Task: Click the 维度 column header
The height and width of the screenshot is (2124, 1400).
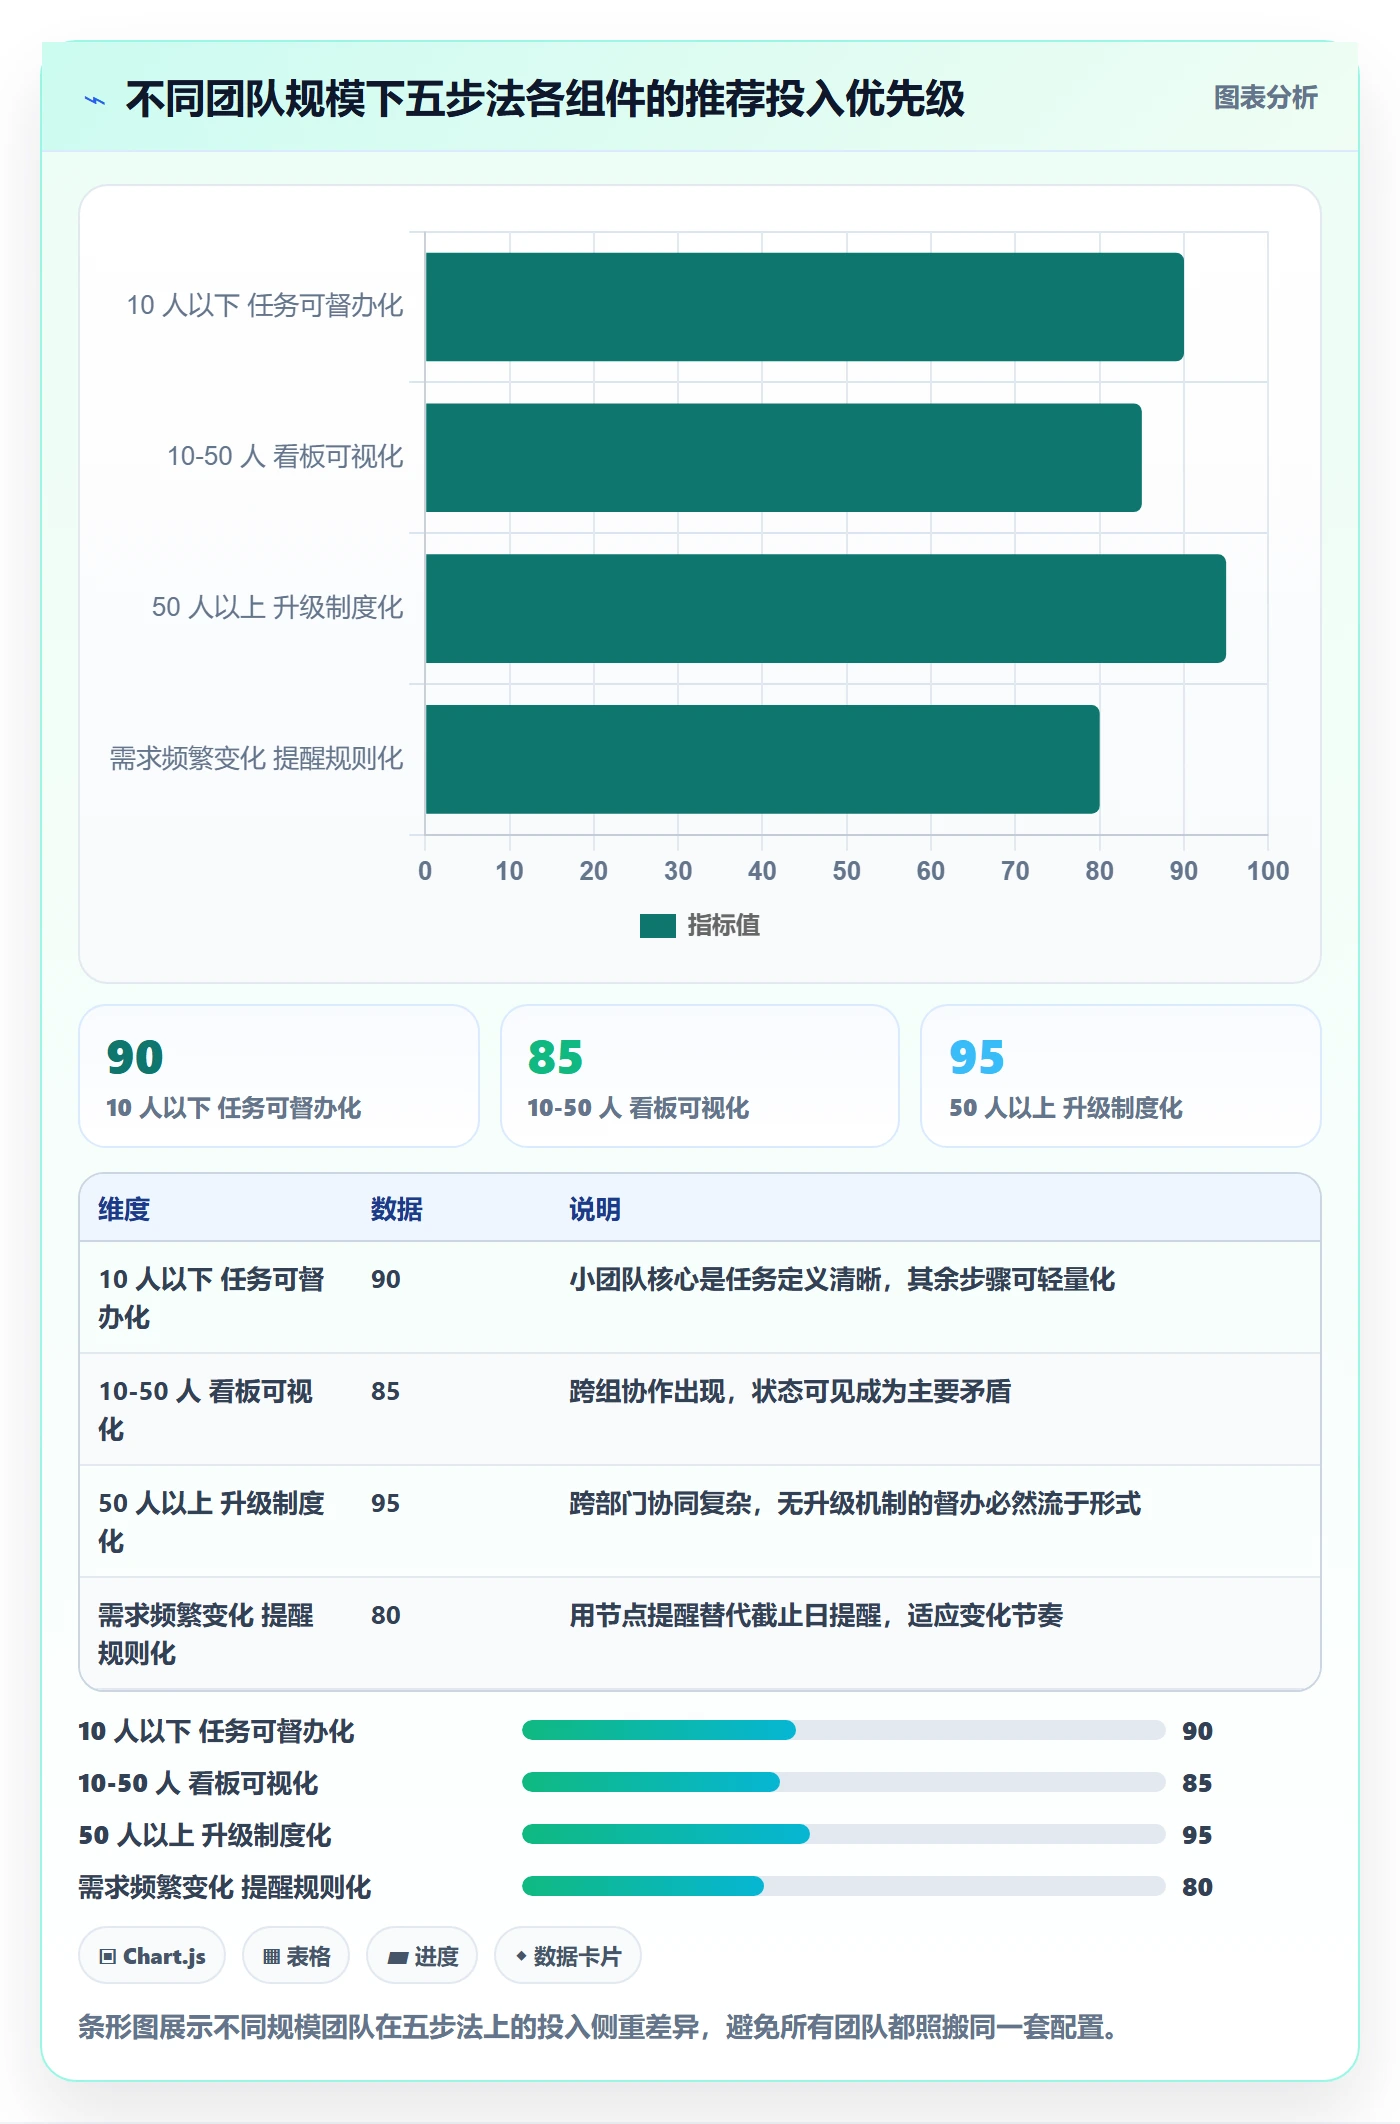Action: [x=124, y=1209]
